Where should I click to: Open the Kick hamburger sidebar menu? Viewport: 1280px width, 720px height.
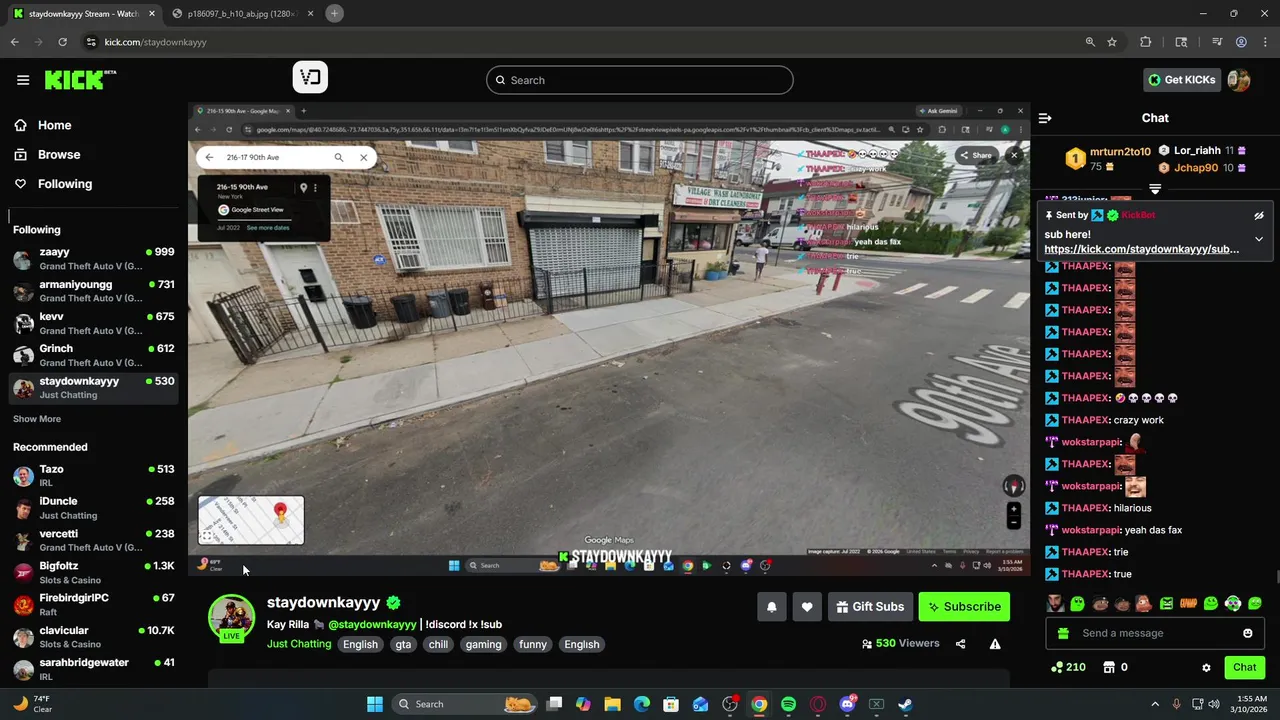[x=23, y=80]
